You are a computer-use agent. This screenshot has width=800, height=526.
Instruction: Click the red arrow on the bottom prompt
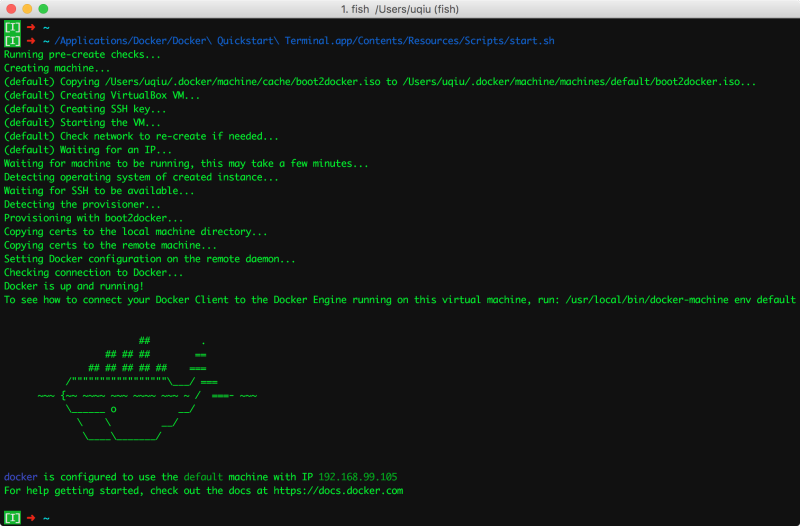click(x=31, y=518)
